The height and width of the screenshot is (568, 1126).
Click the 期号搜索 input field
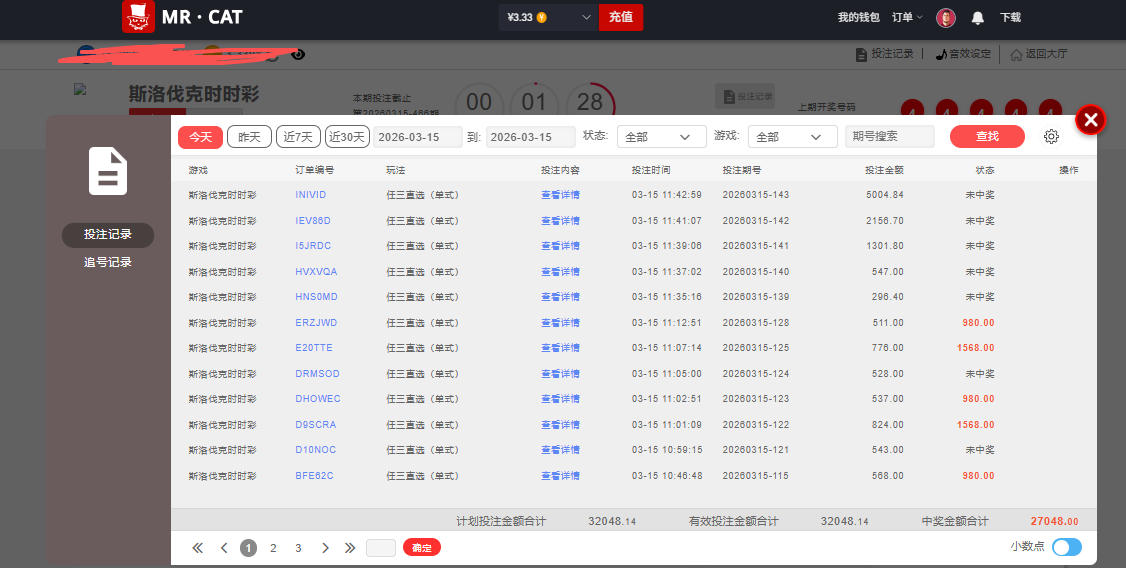pos(889,137)
